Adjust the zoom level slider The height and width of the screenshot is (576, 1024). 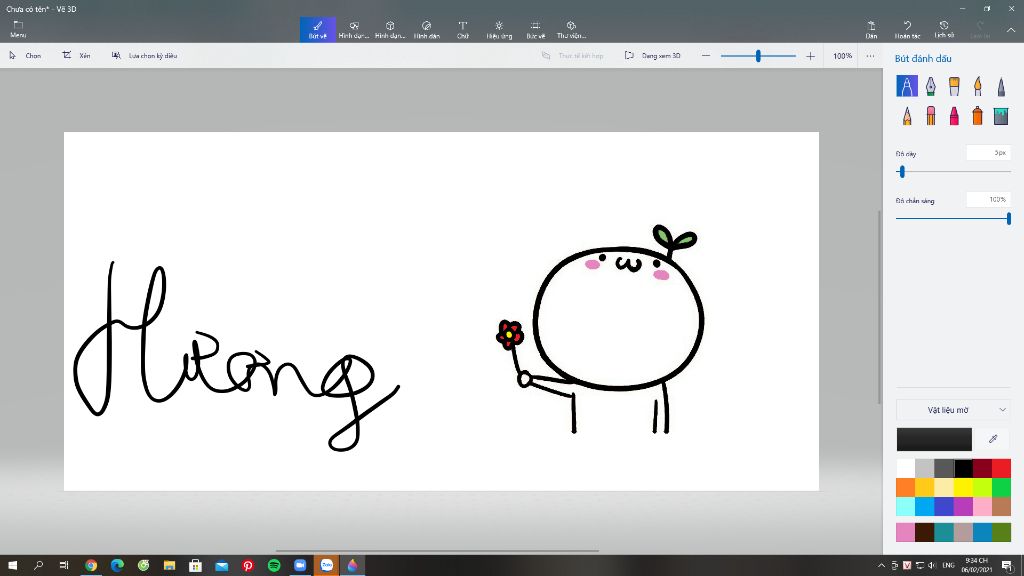(758, 56)
